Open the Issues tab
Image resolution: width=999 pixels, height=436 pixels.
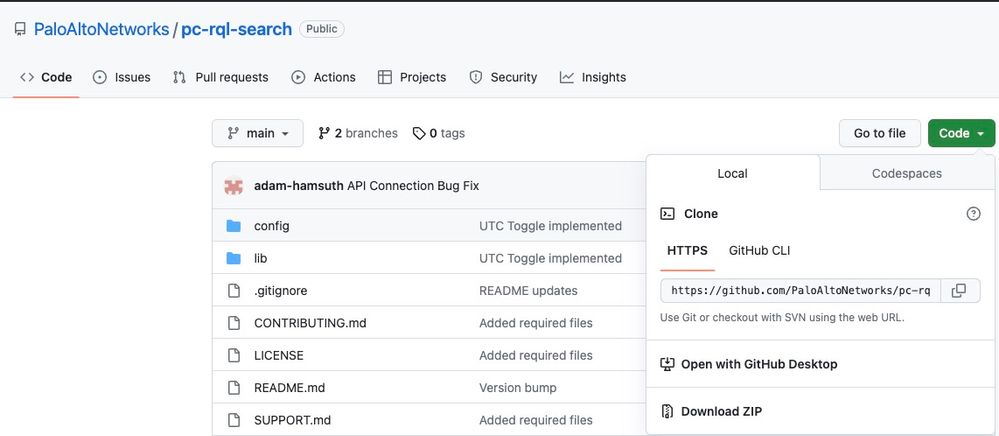(121, 77)
